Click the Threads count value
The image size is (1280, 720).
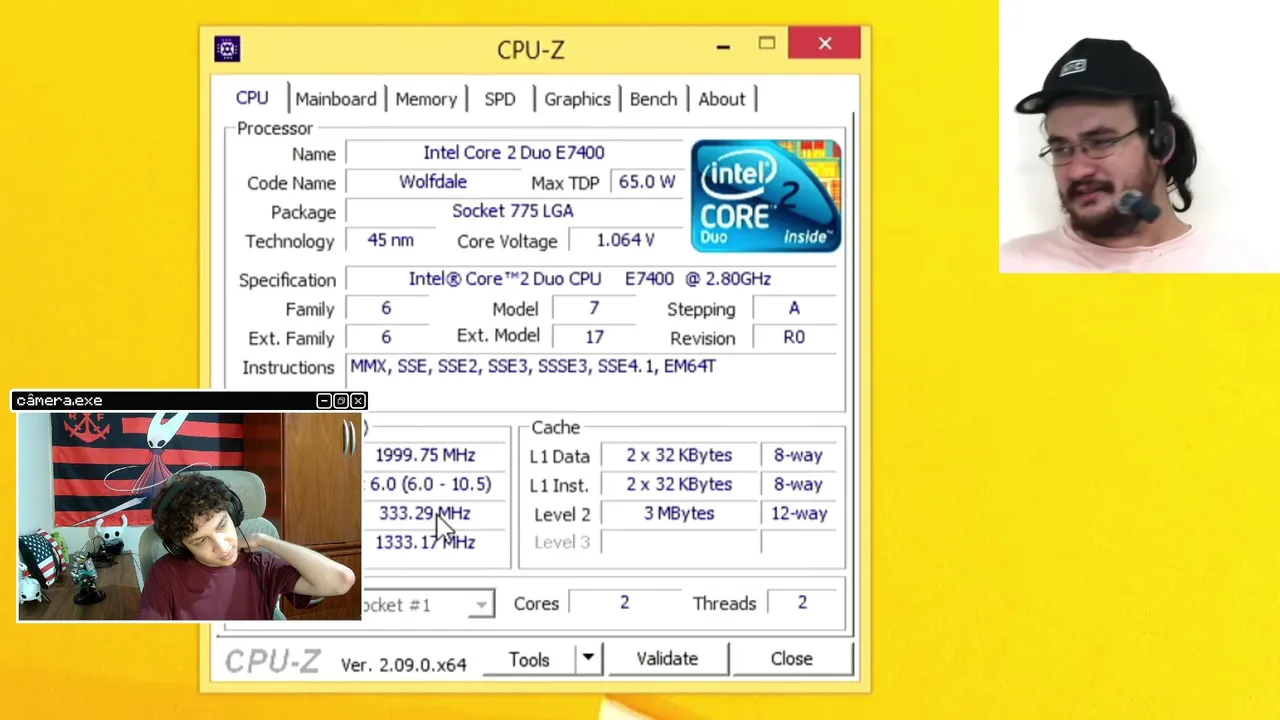coord(802,603)
